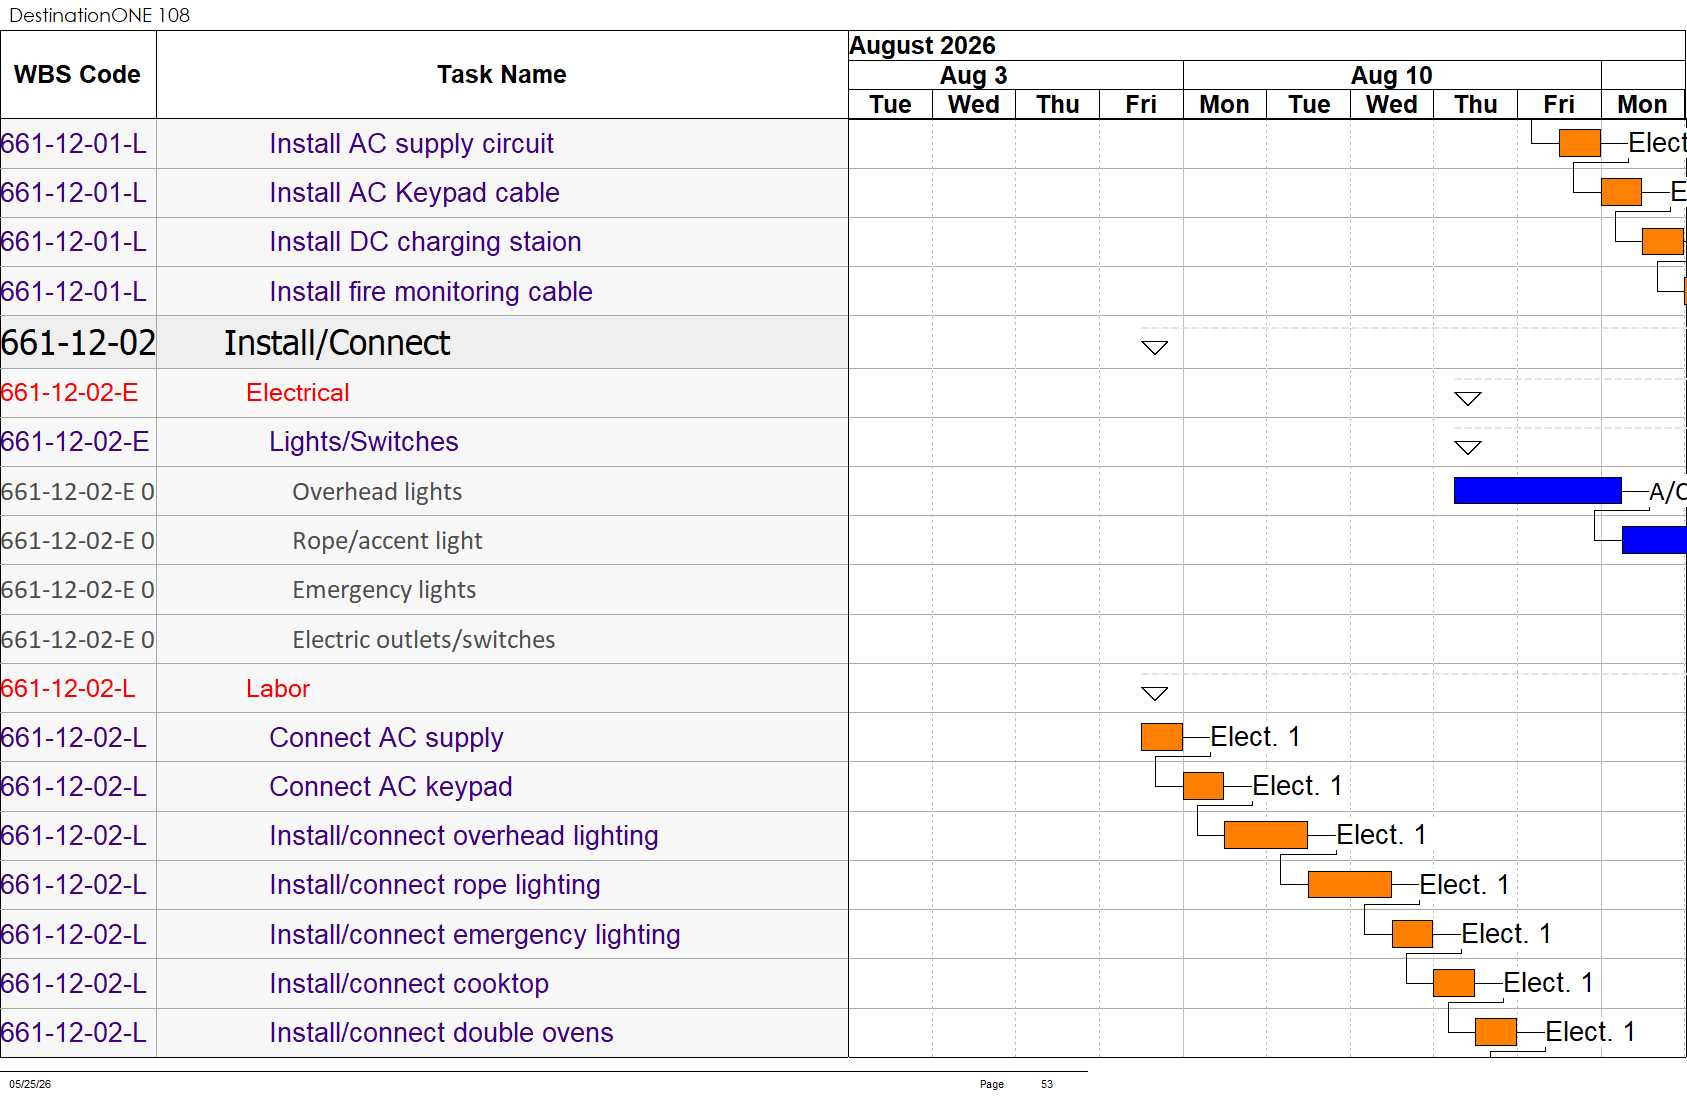
Task: Click the Lights/Switches summary triangle marker
Action: (x=1468, y=448)
